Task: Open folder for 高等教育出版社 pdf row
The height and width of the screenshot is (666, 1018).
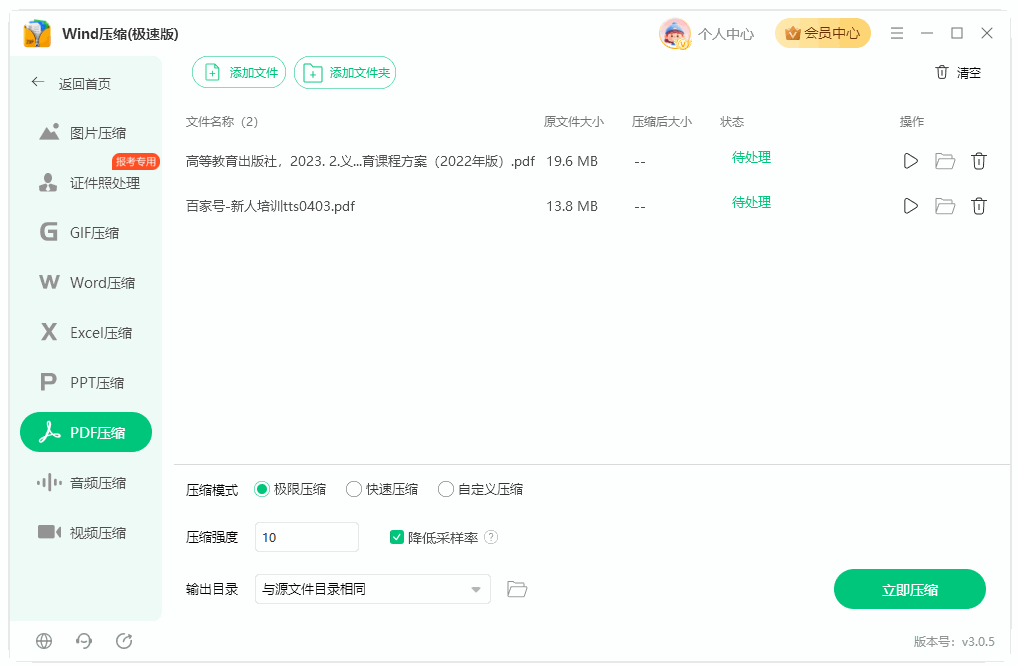Action: coord(945,161)
